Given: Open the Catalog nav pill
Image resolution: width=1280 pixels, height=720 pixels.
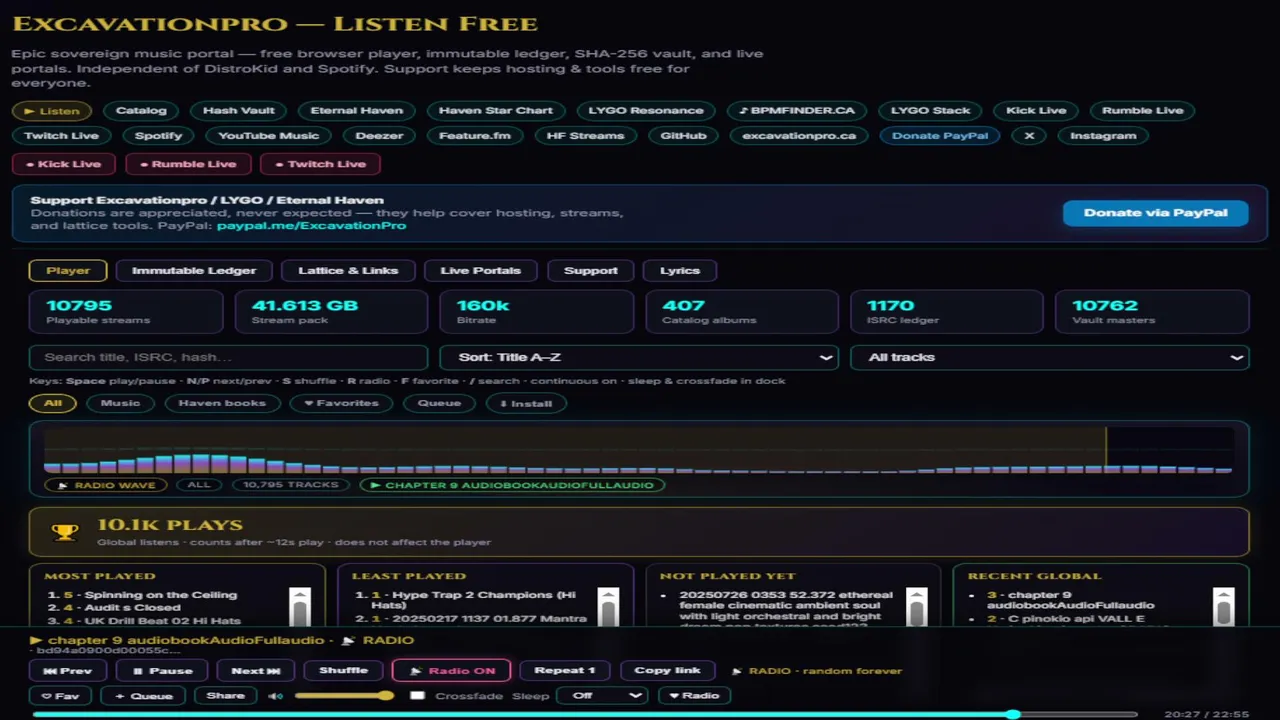Looking at the screenshot, I should [141, 111].
